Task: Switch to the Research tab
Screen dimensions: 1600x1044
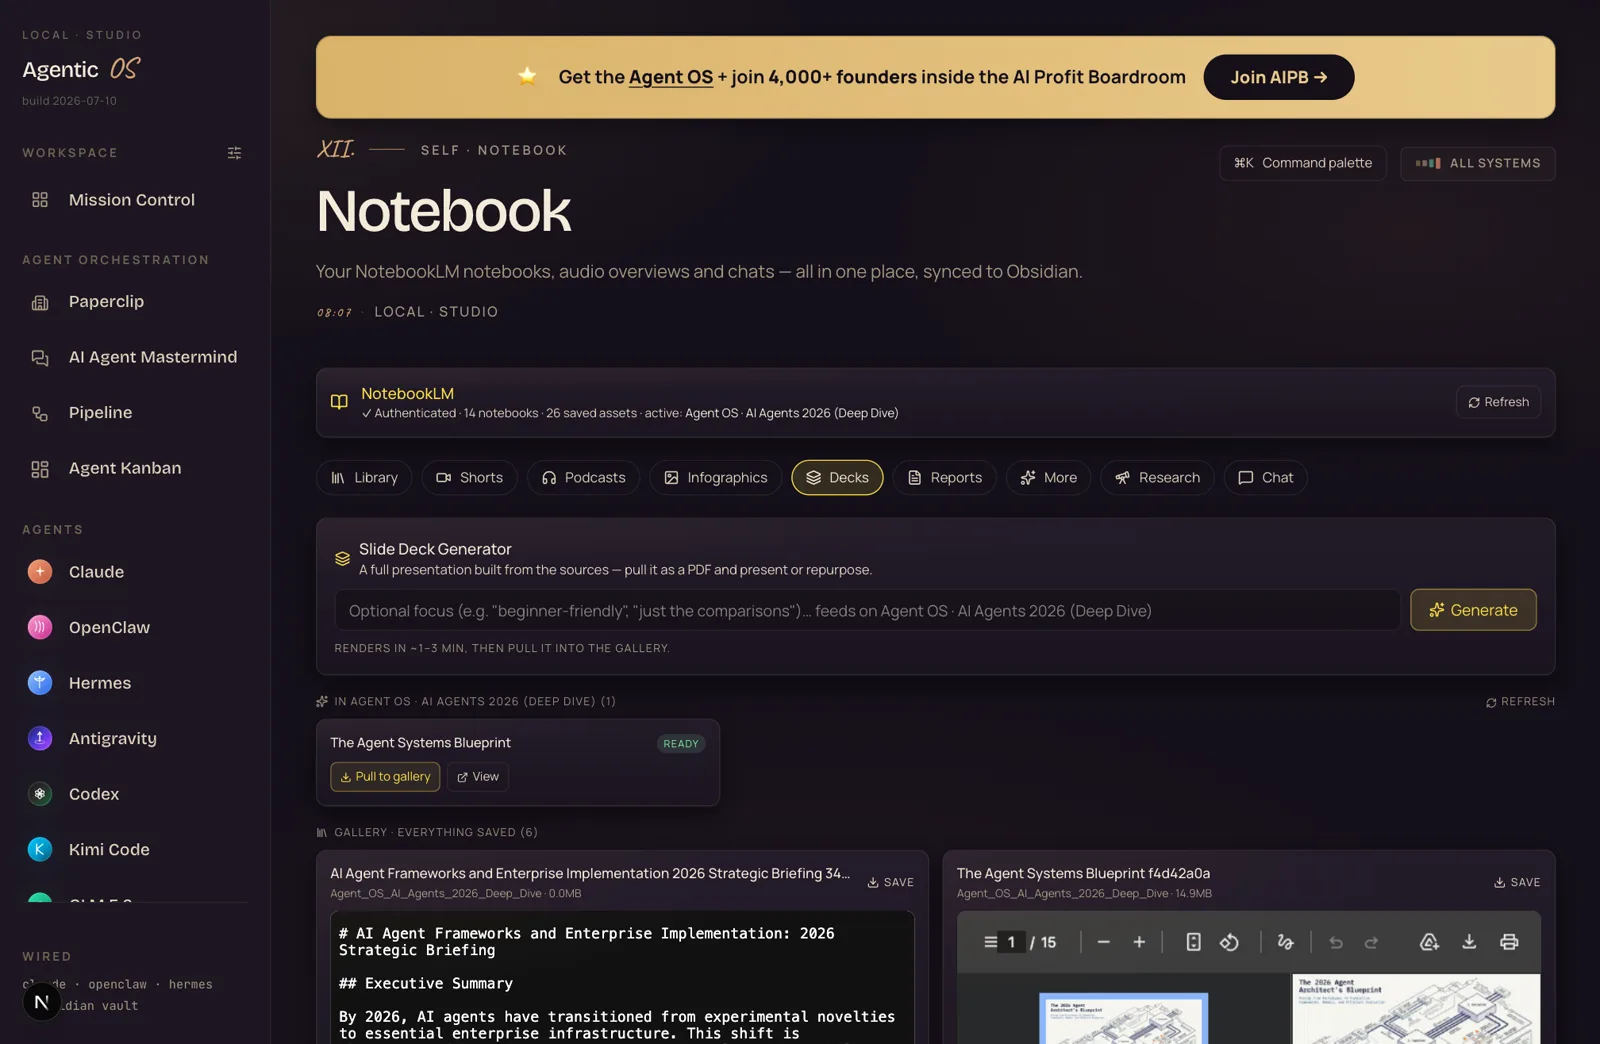Action: coord(1157,478)
